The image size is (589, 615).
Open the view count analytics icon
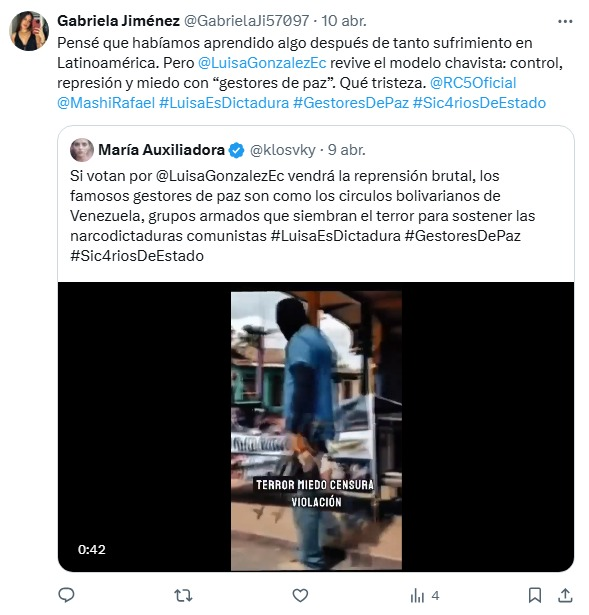pos(417,596)
